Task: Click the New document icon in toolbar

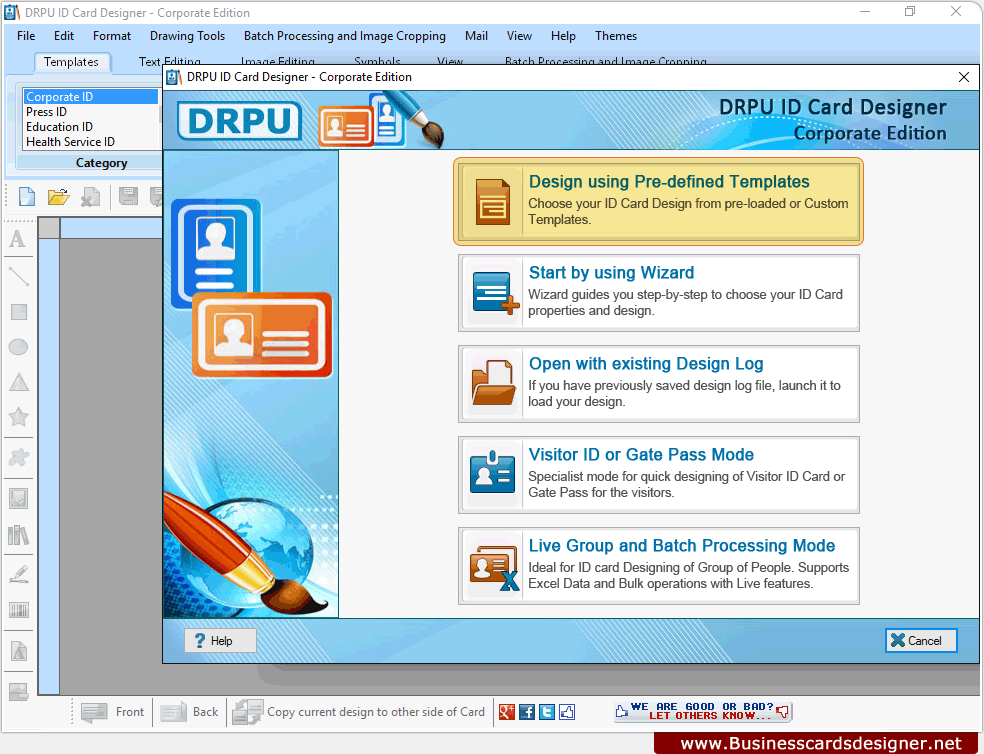Action: [x=26, y=197]
